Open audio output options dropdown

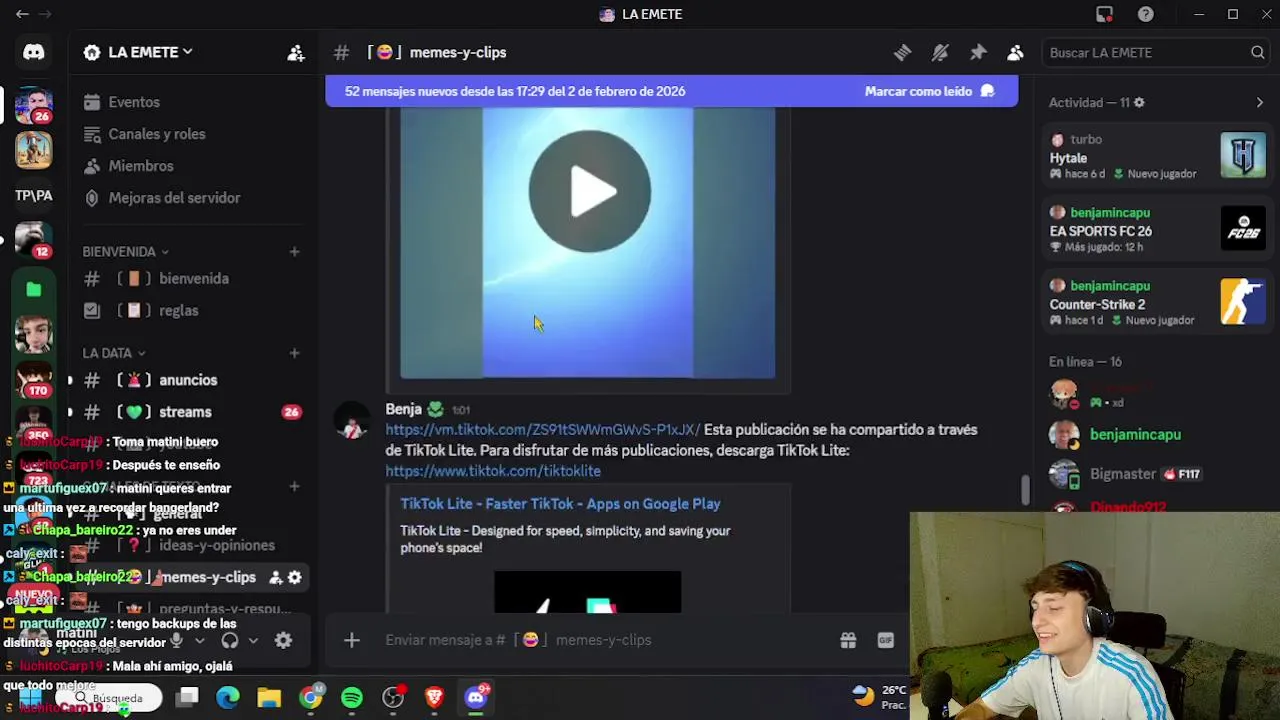(x=253, y=641)
